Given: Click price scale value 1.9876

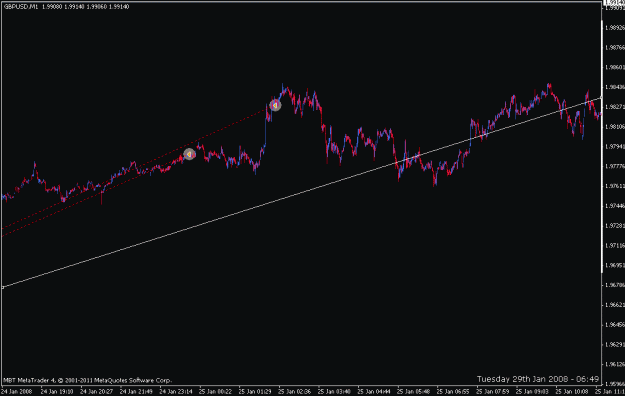Looking at the screenshot, I should [x=615, y=47].
